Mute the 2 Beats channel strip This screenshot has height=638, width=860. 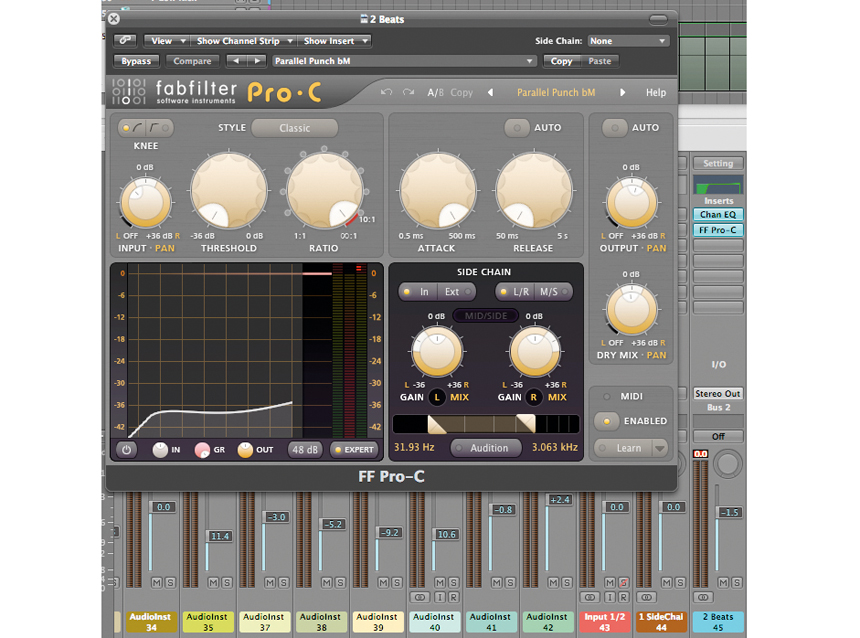click(x=723, y=583)
